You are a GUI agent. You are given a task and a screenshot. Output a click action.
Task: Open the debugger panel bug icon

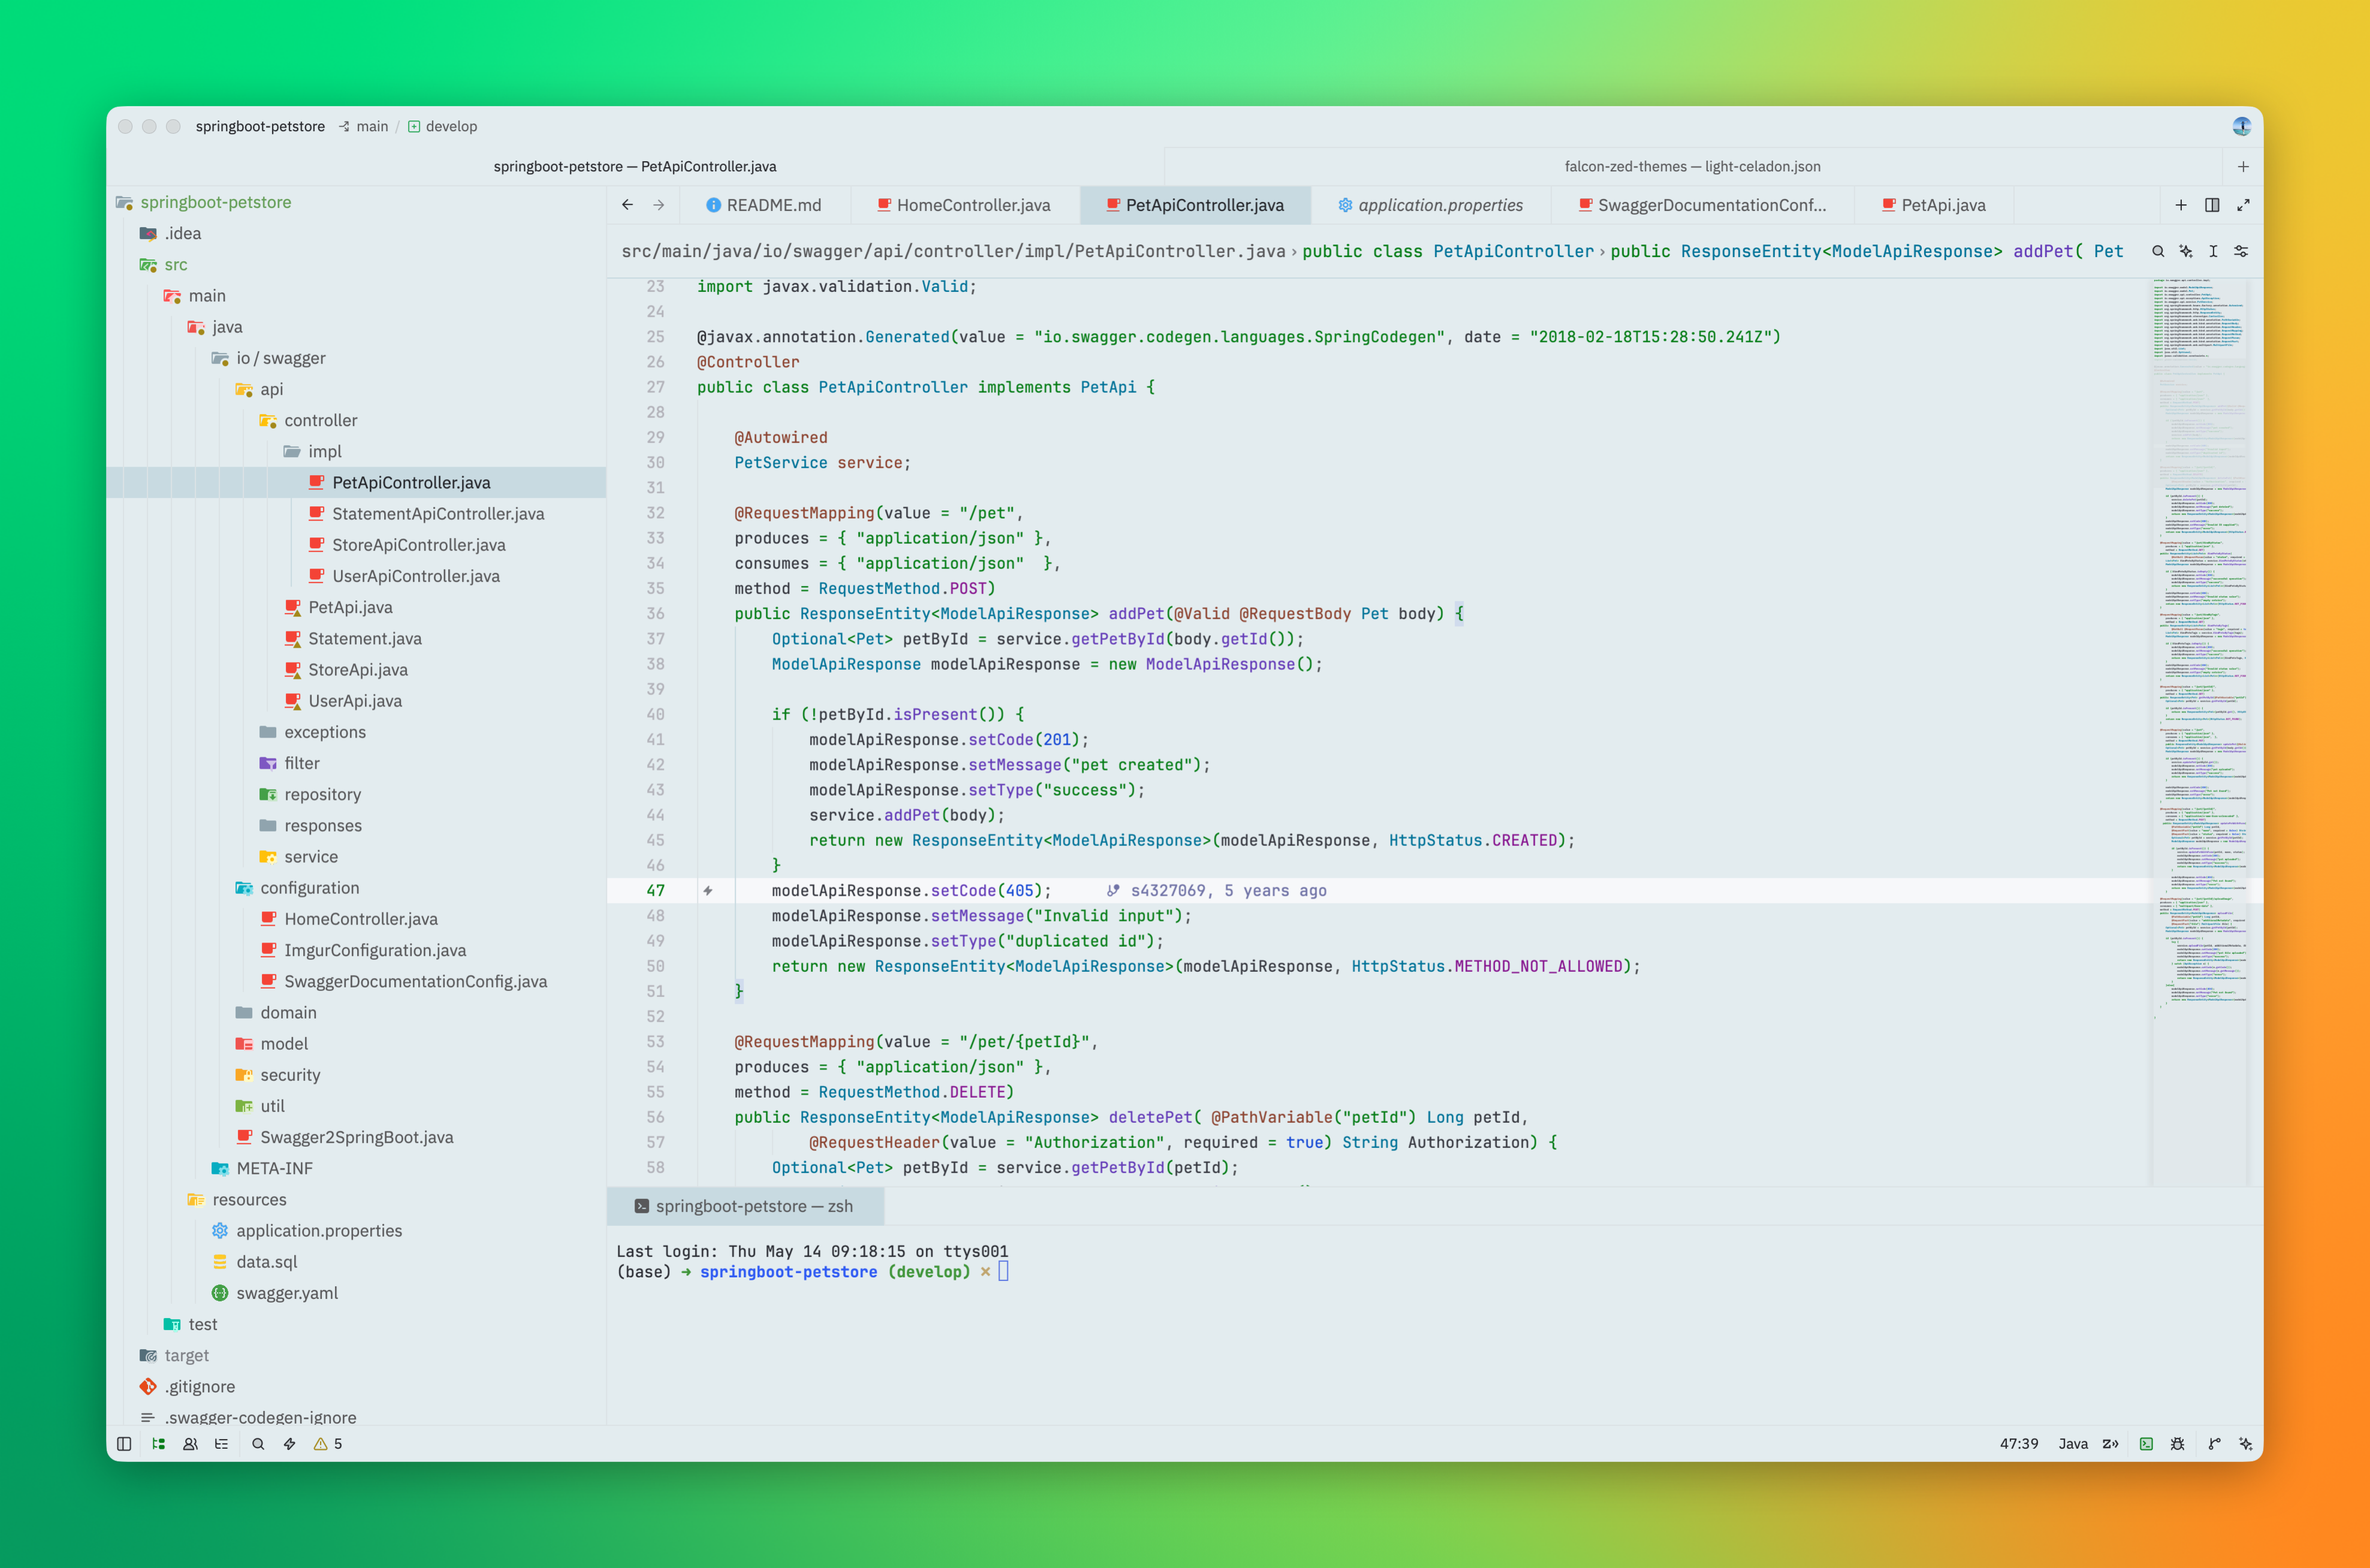click(2177, 1443)
